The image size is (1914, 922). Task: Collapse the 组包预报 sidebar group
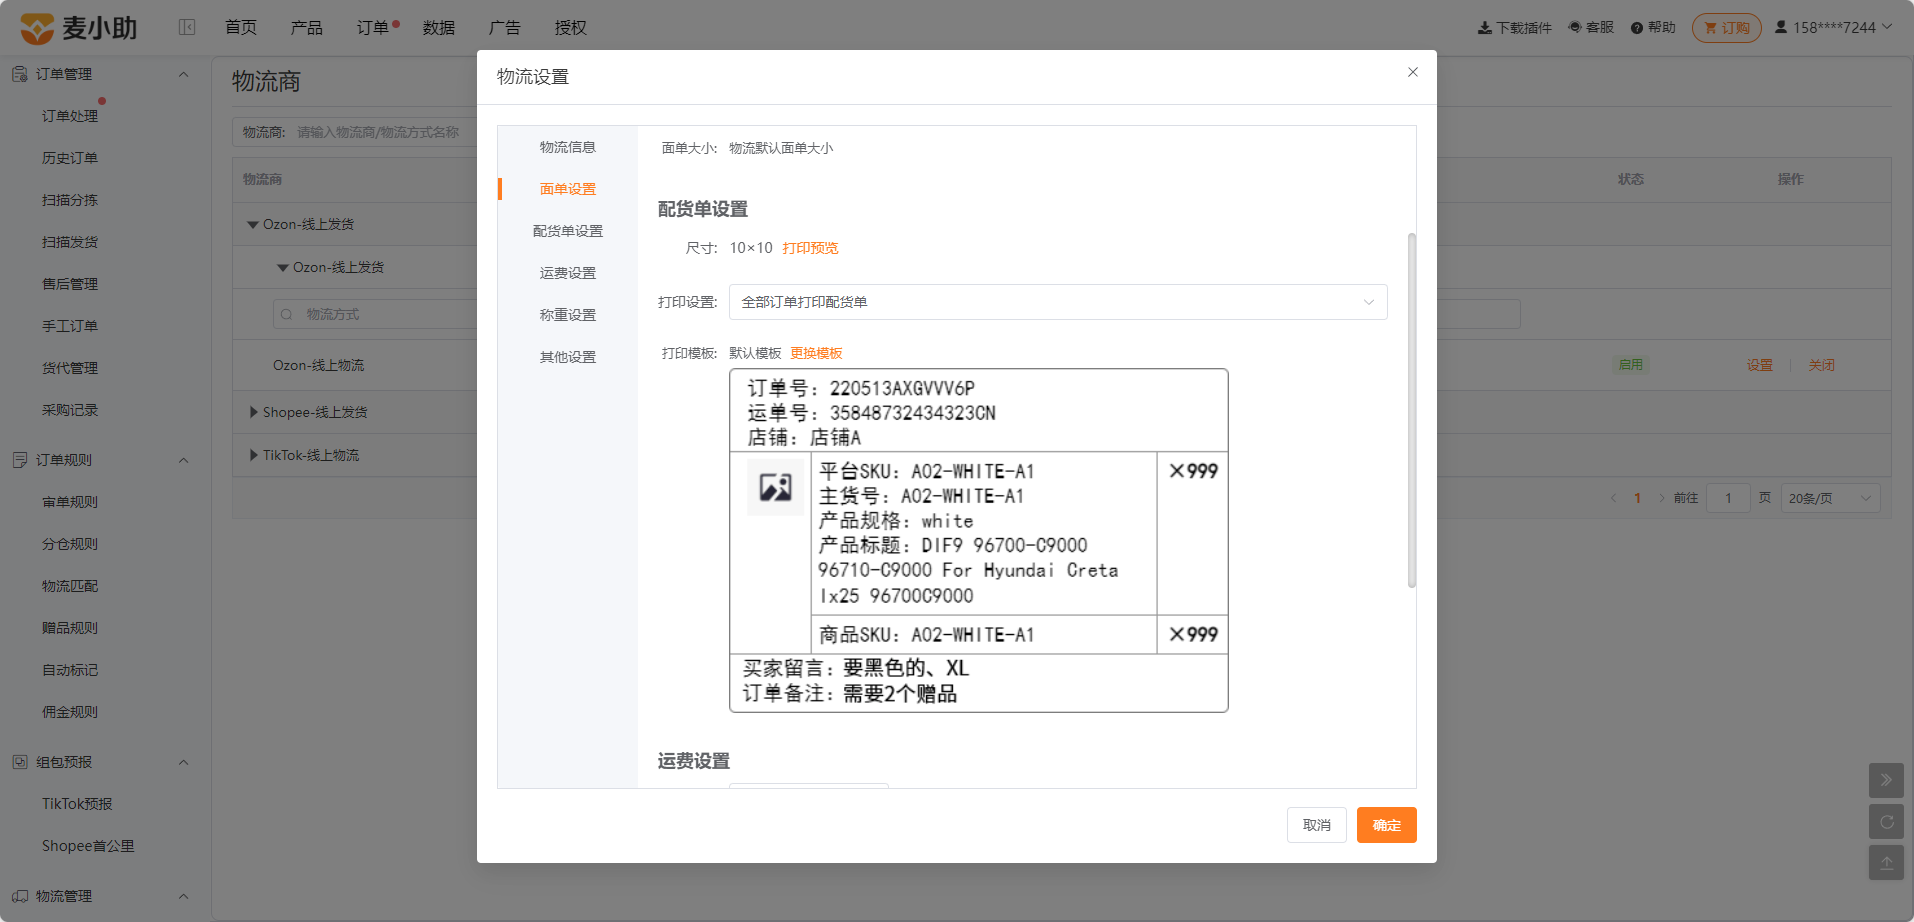(x=183, y=762)
